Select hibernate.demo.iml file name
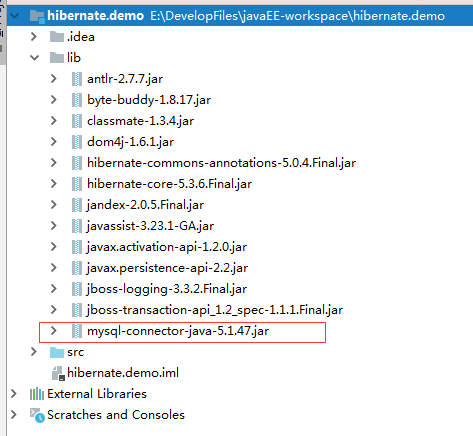 123,373
